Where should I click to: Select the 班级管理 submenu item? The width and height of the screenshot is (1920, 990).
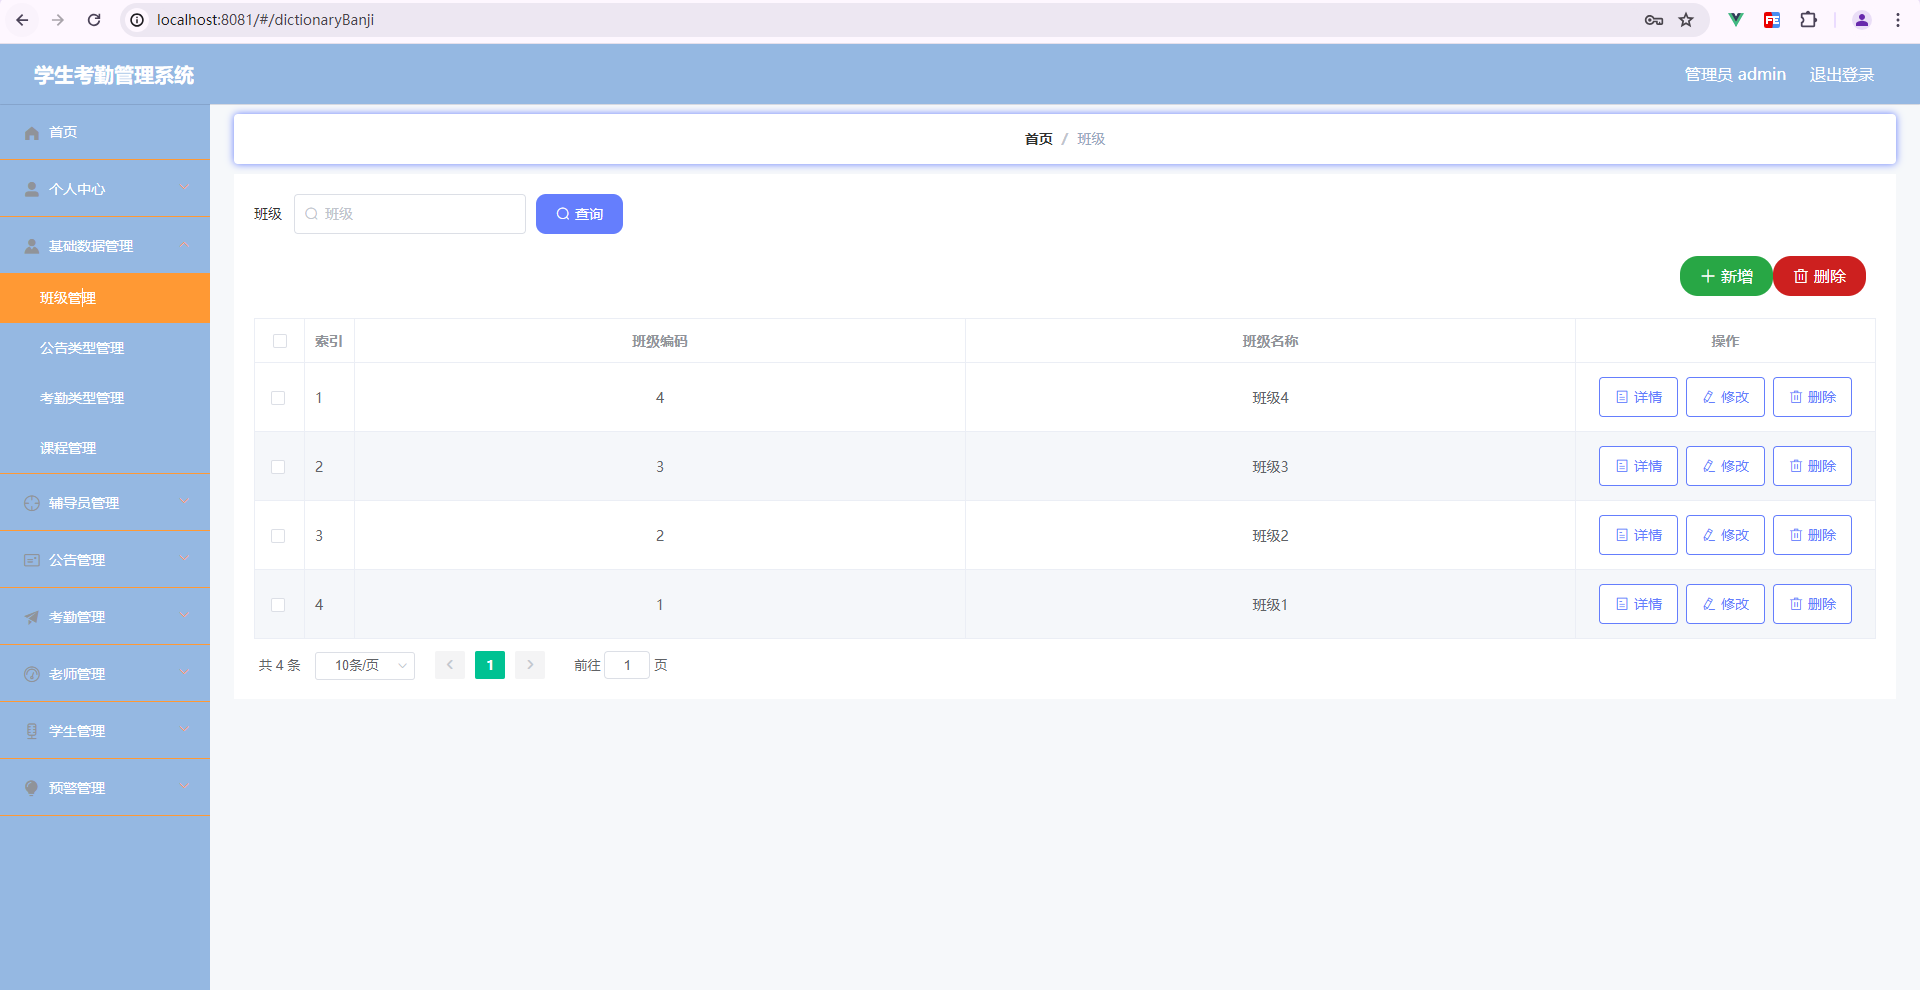(x=105, y=298)
